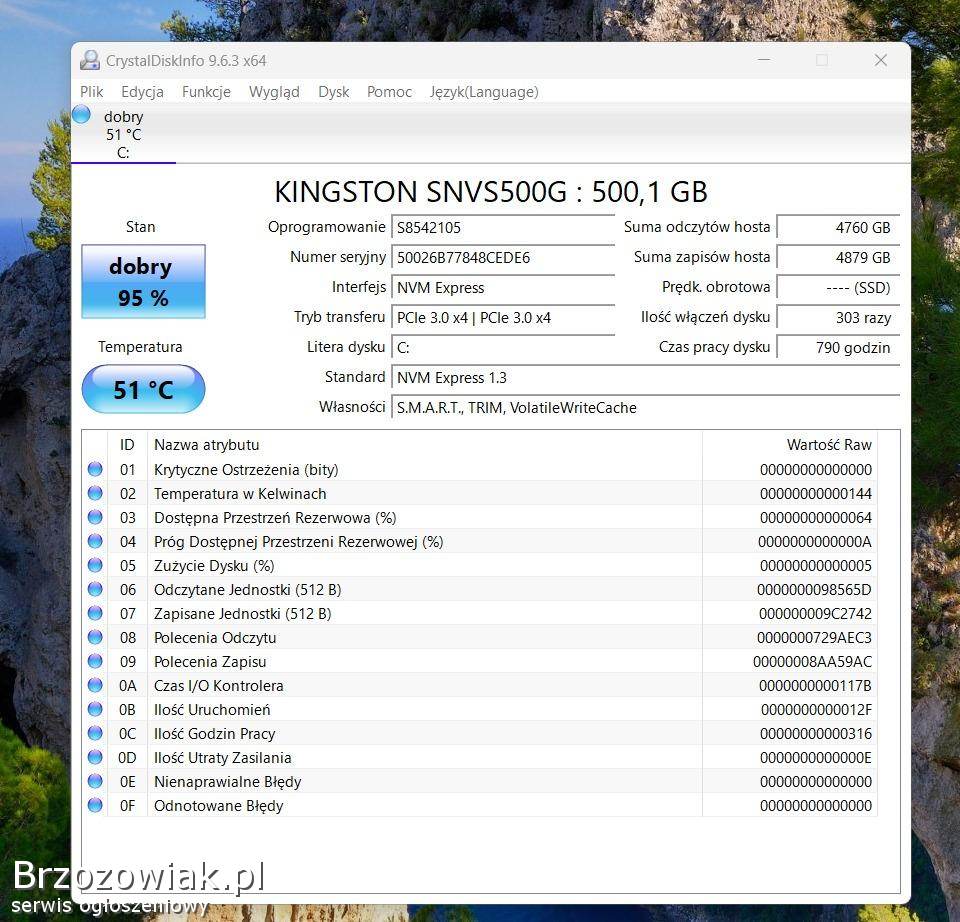
Task: Close the CrystalDiskInfo window
Action: pyautogui.click(x=880, y=60)
